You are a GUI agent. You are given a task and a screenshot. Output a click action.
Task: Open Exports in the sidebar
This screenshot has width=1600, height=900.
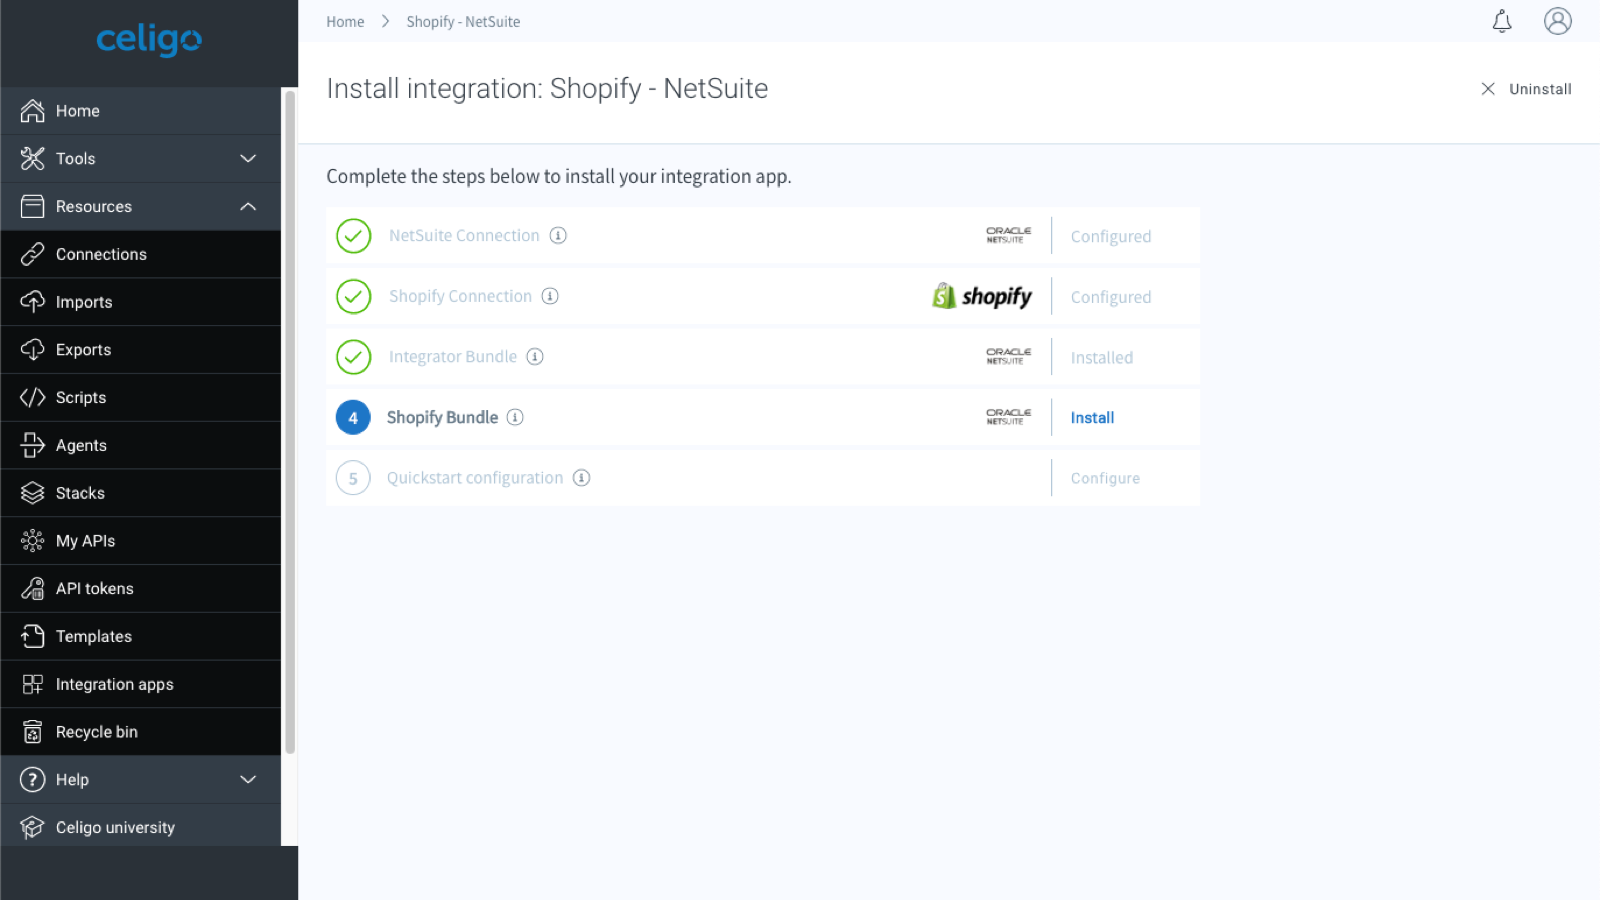(141, 350)
